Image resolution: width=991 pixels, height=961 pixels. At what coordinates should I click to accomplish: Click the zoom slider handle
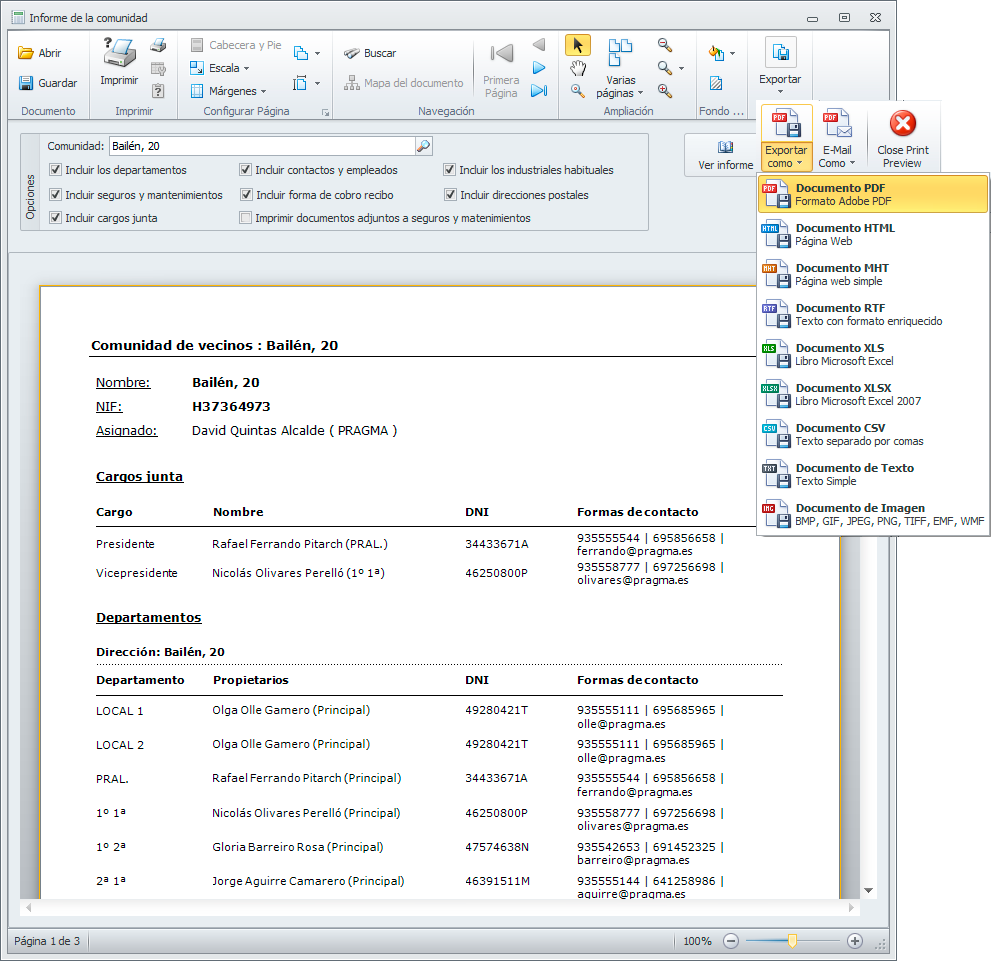[x=792, y=941]
